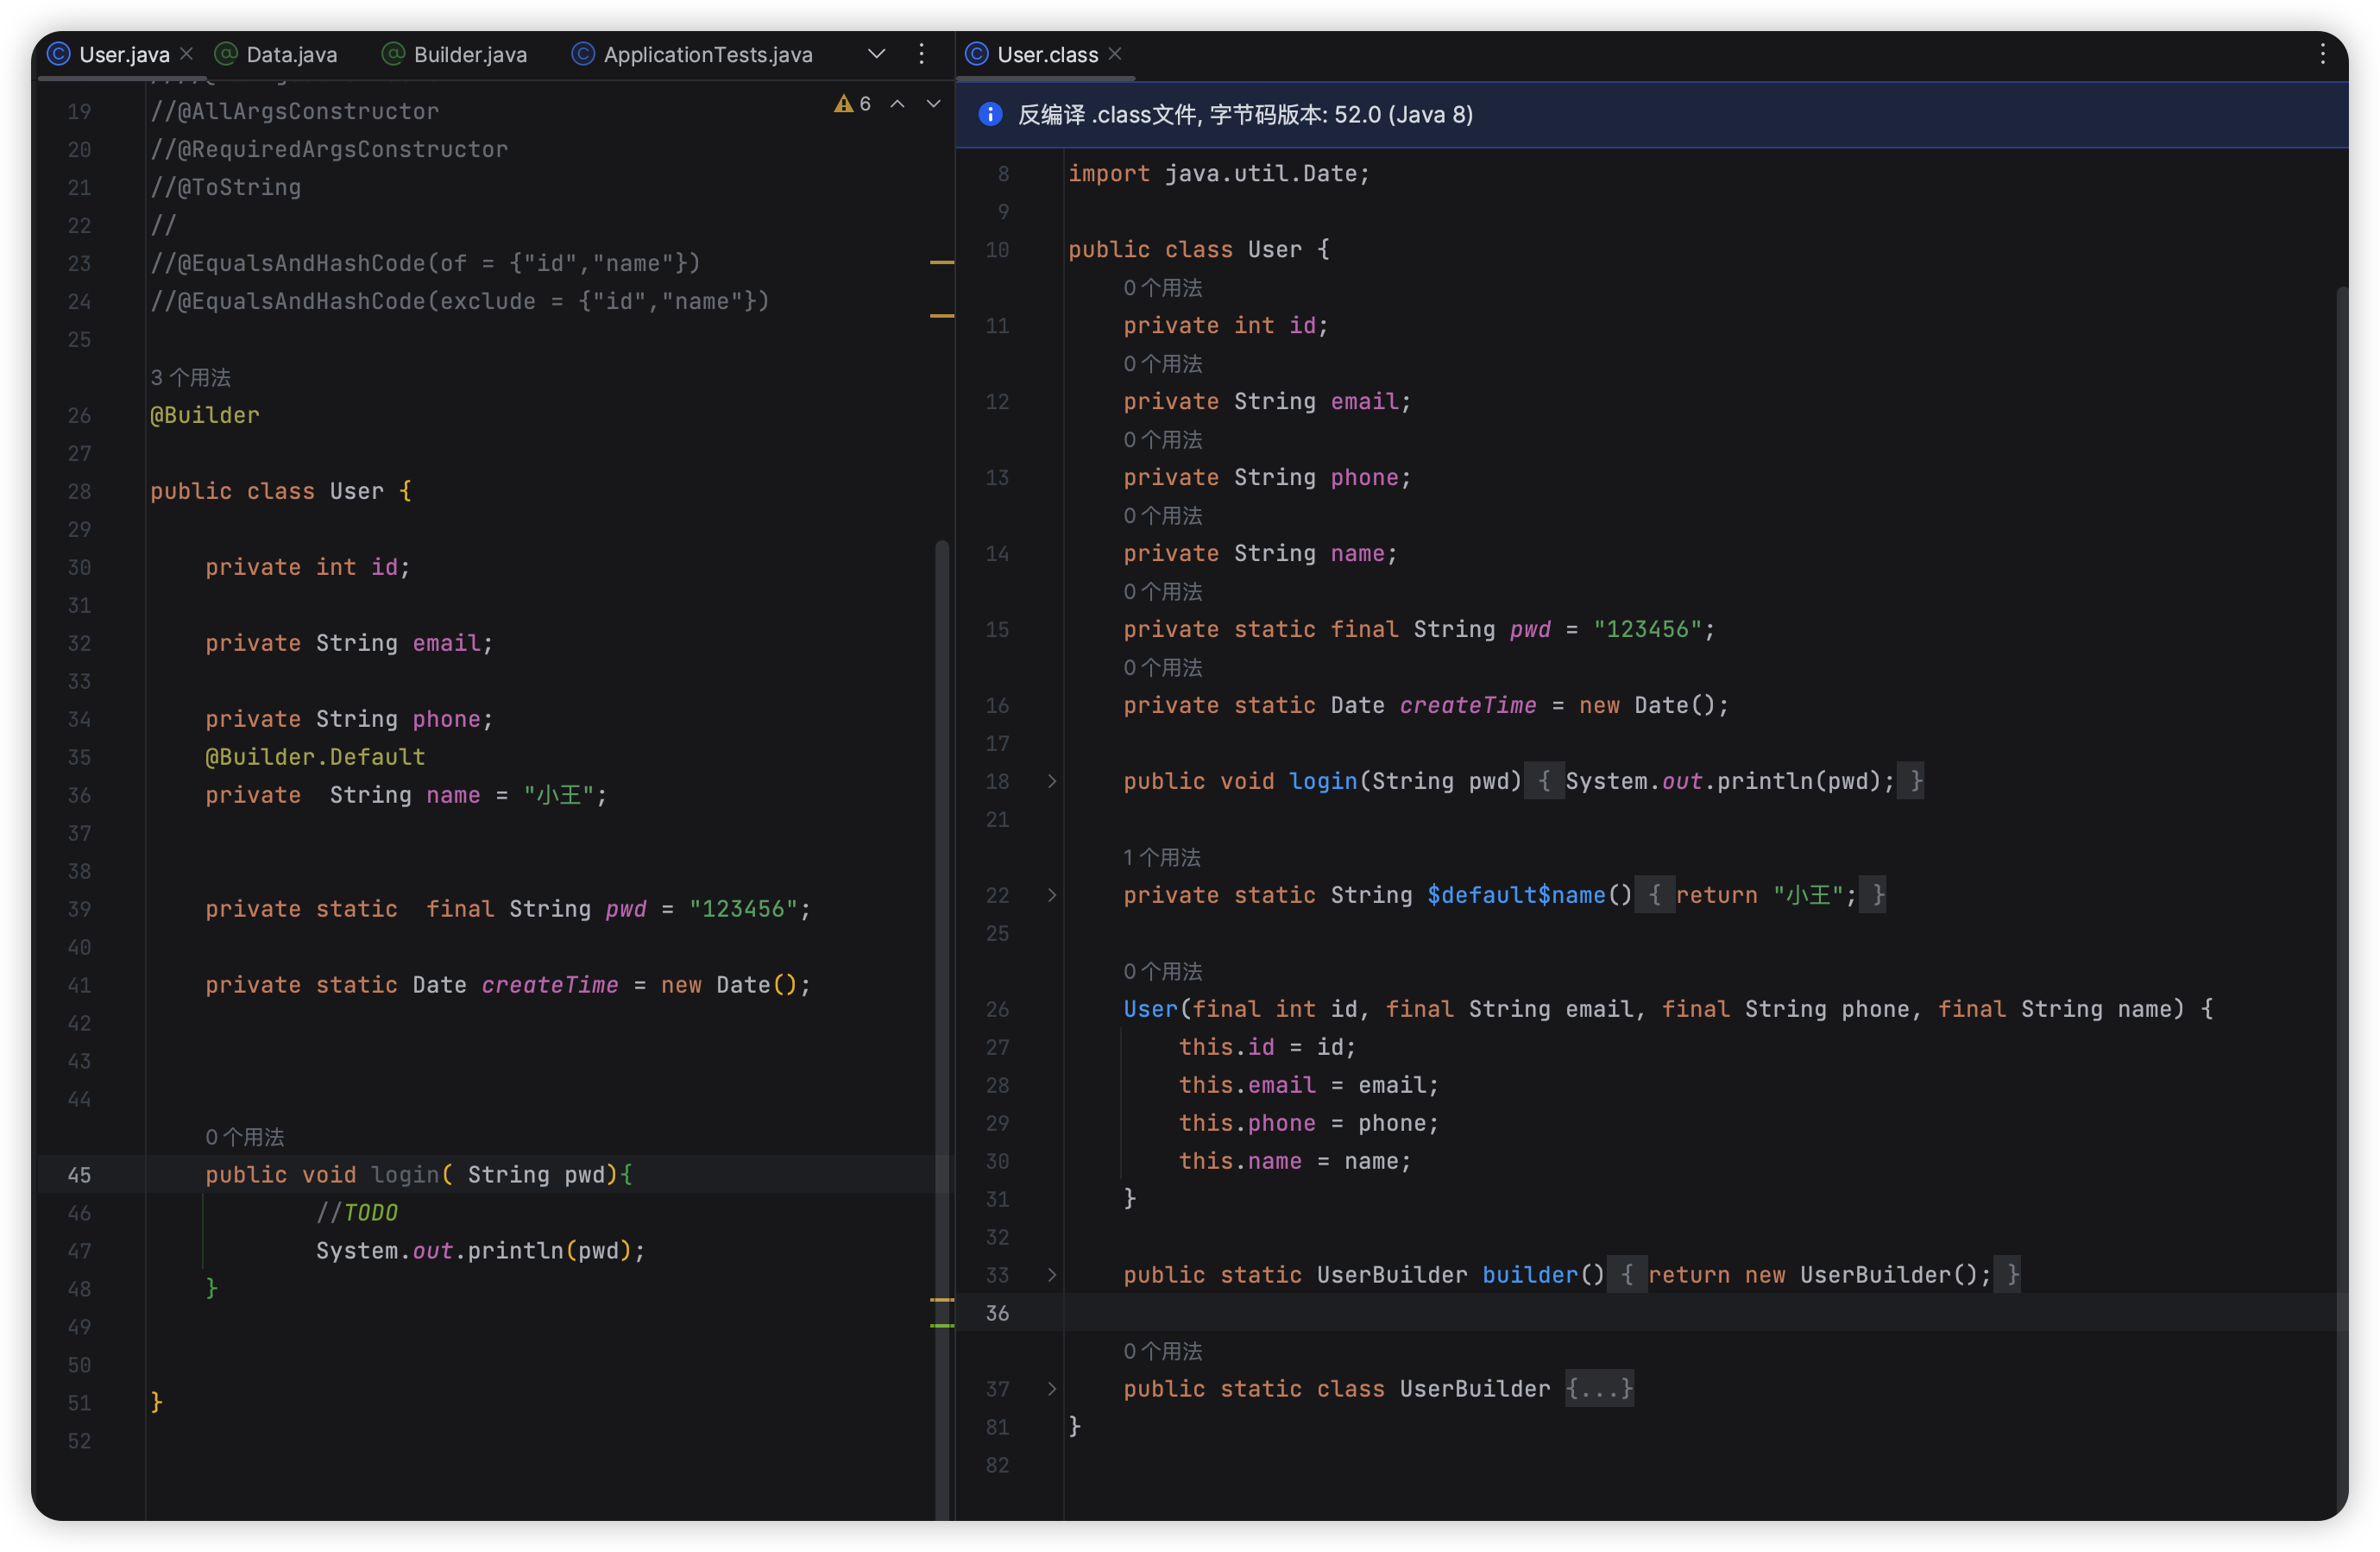Expand the folded login method
This screenshot has width=2380, height=1552.
tap(1052, 781)
